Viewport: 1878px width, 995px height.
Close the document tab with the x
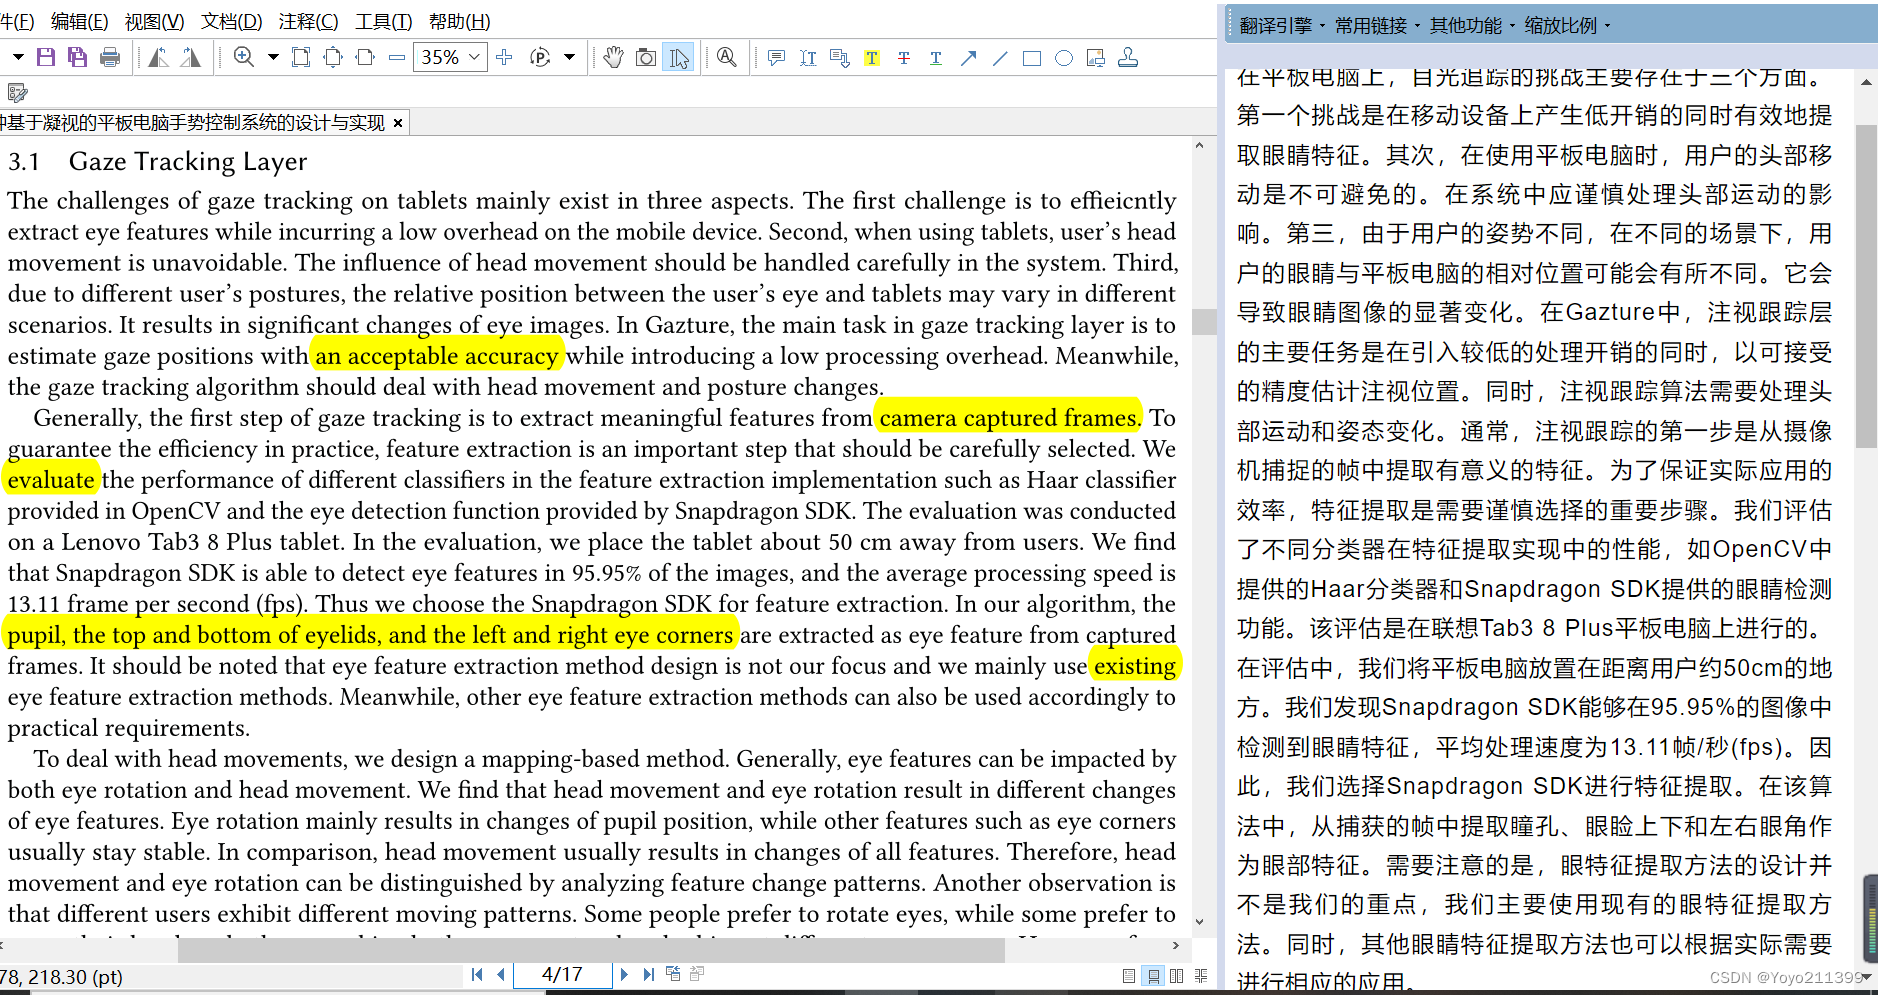point(398,123)
